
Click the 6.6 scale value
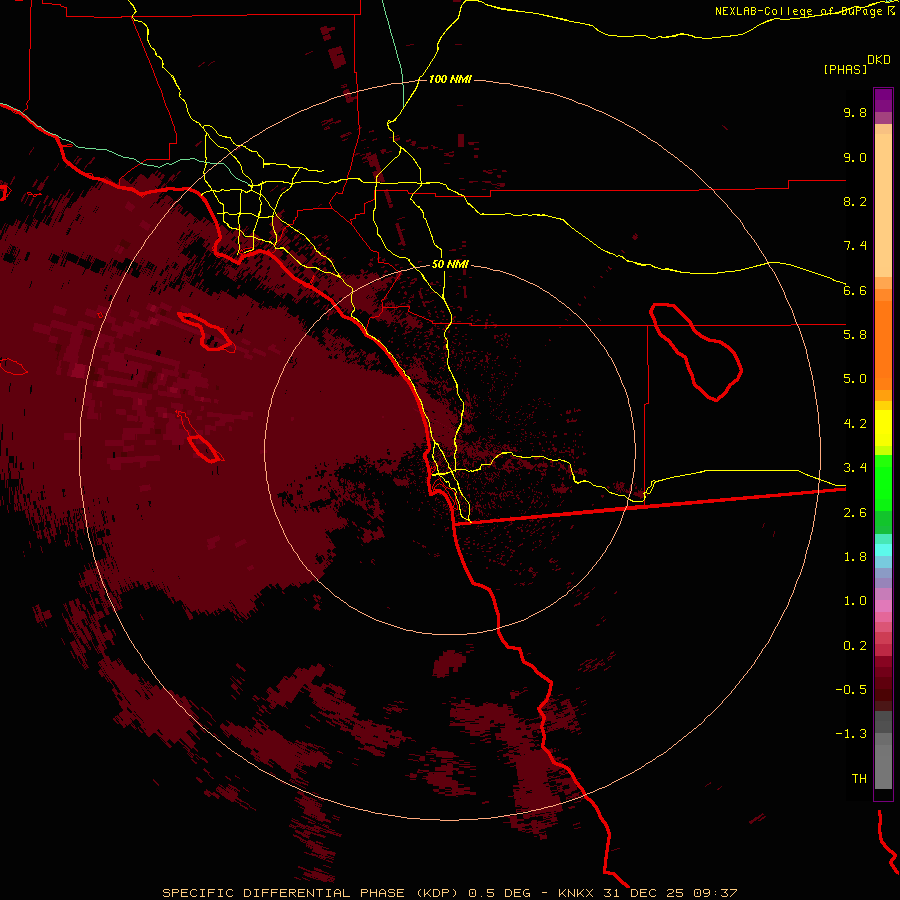pos(855,290)
